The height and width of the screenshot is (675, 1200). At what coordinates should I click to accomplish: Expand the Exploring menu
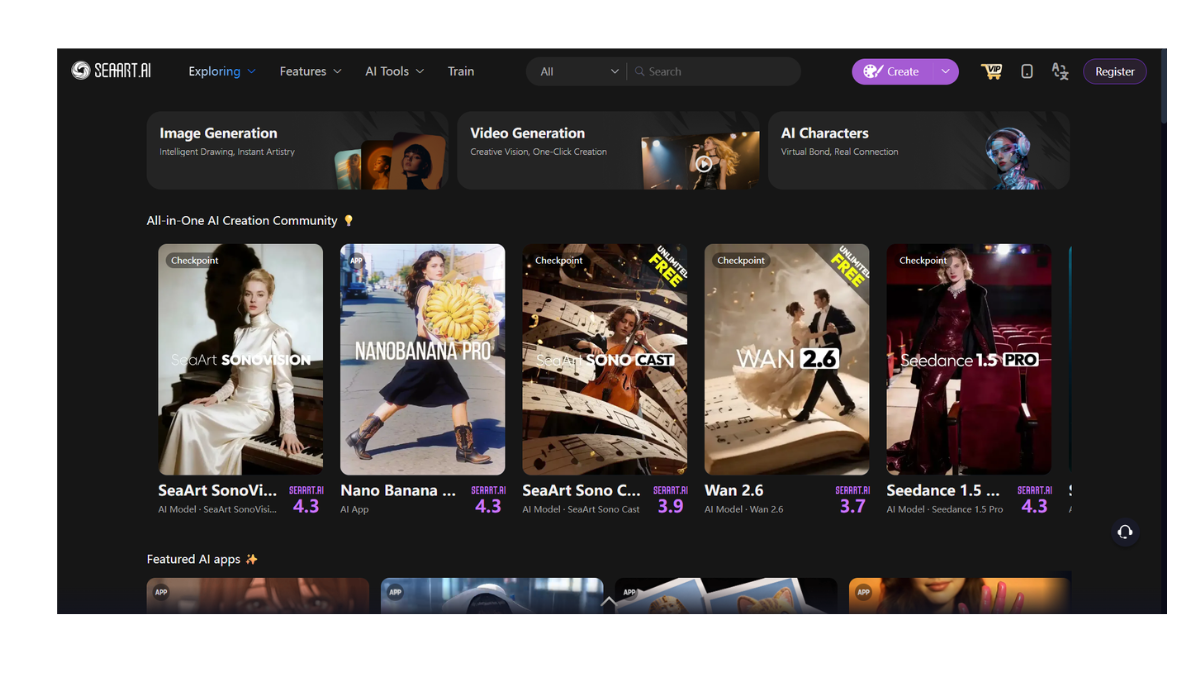[x=222, y=72]
